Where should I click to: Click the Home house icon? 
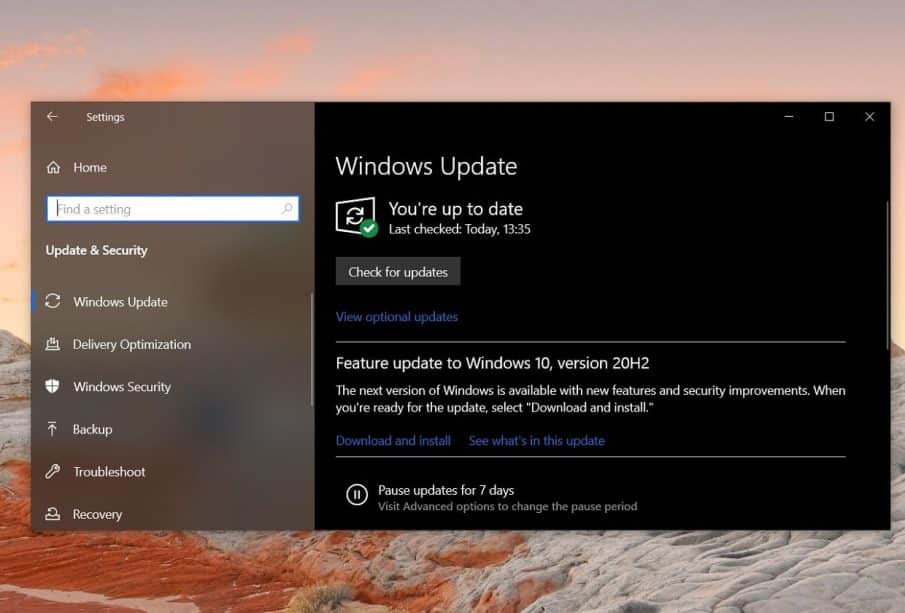(x=53, y=167)
